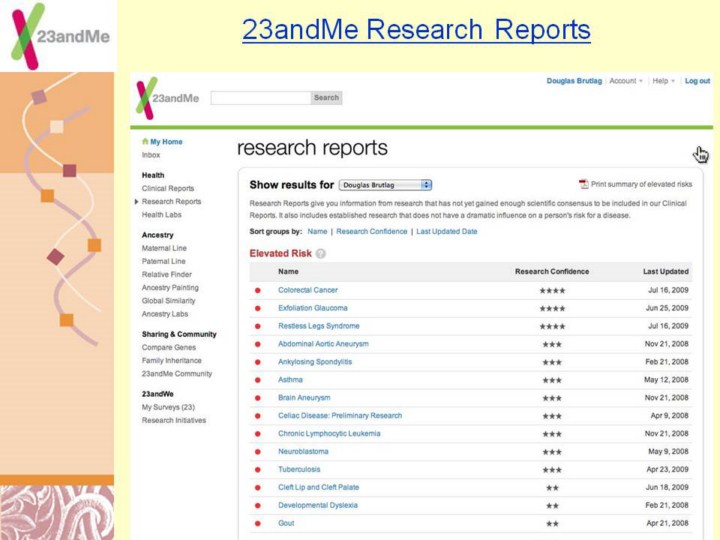Open Clinical Reports in the sidebar
This screenshot has height=540, width=720.
click(168, 188)
